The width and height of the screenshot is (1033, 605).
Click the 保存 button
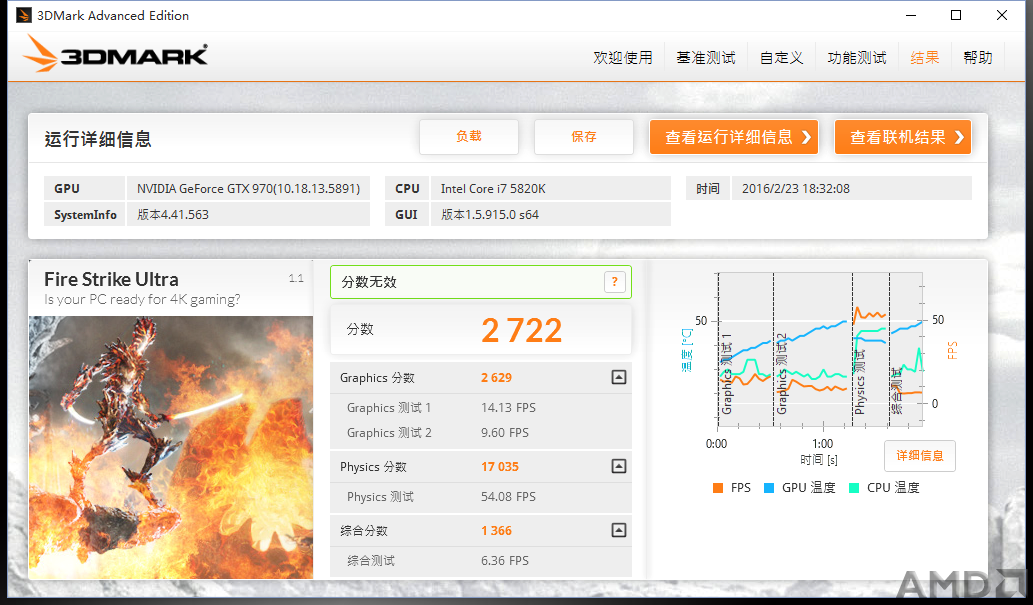[x=584, y=136]
